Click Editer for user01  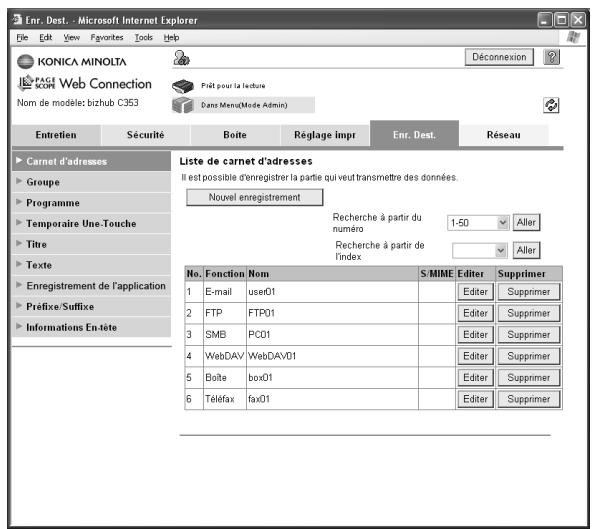click(x=475, y=292)
